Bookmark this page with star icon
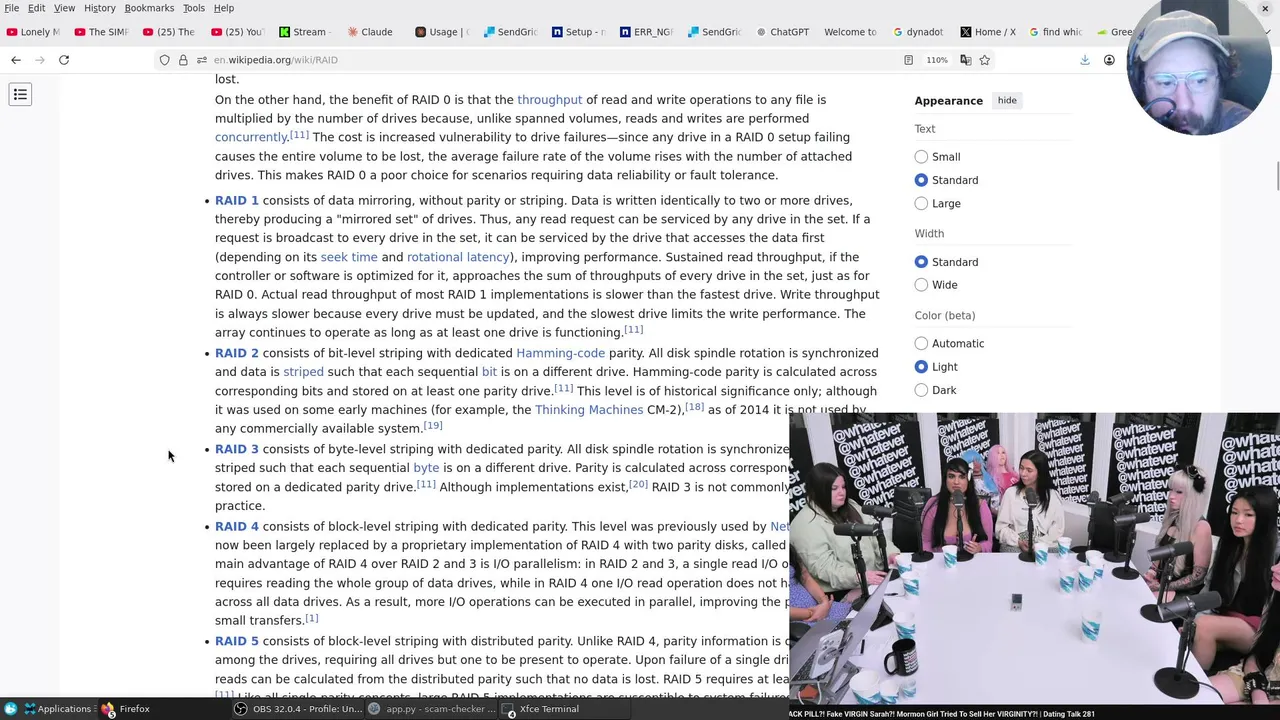 [x=984, y=60]
